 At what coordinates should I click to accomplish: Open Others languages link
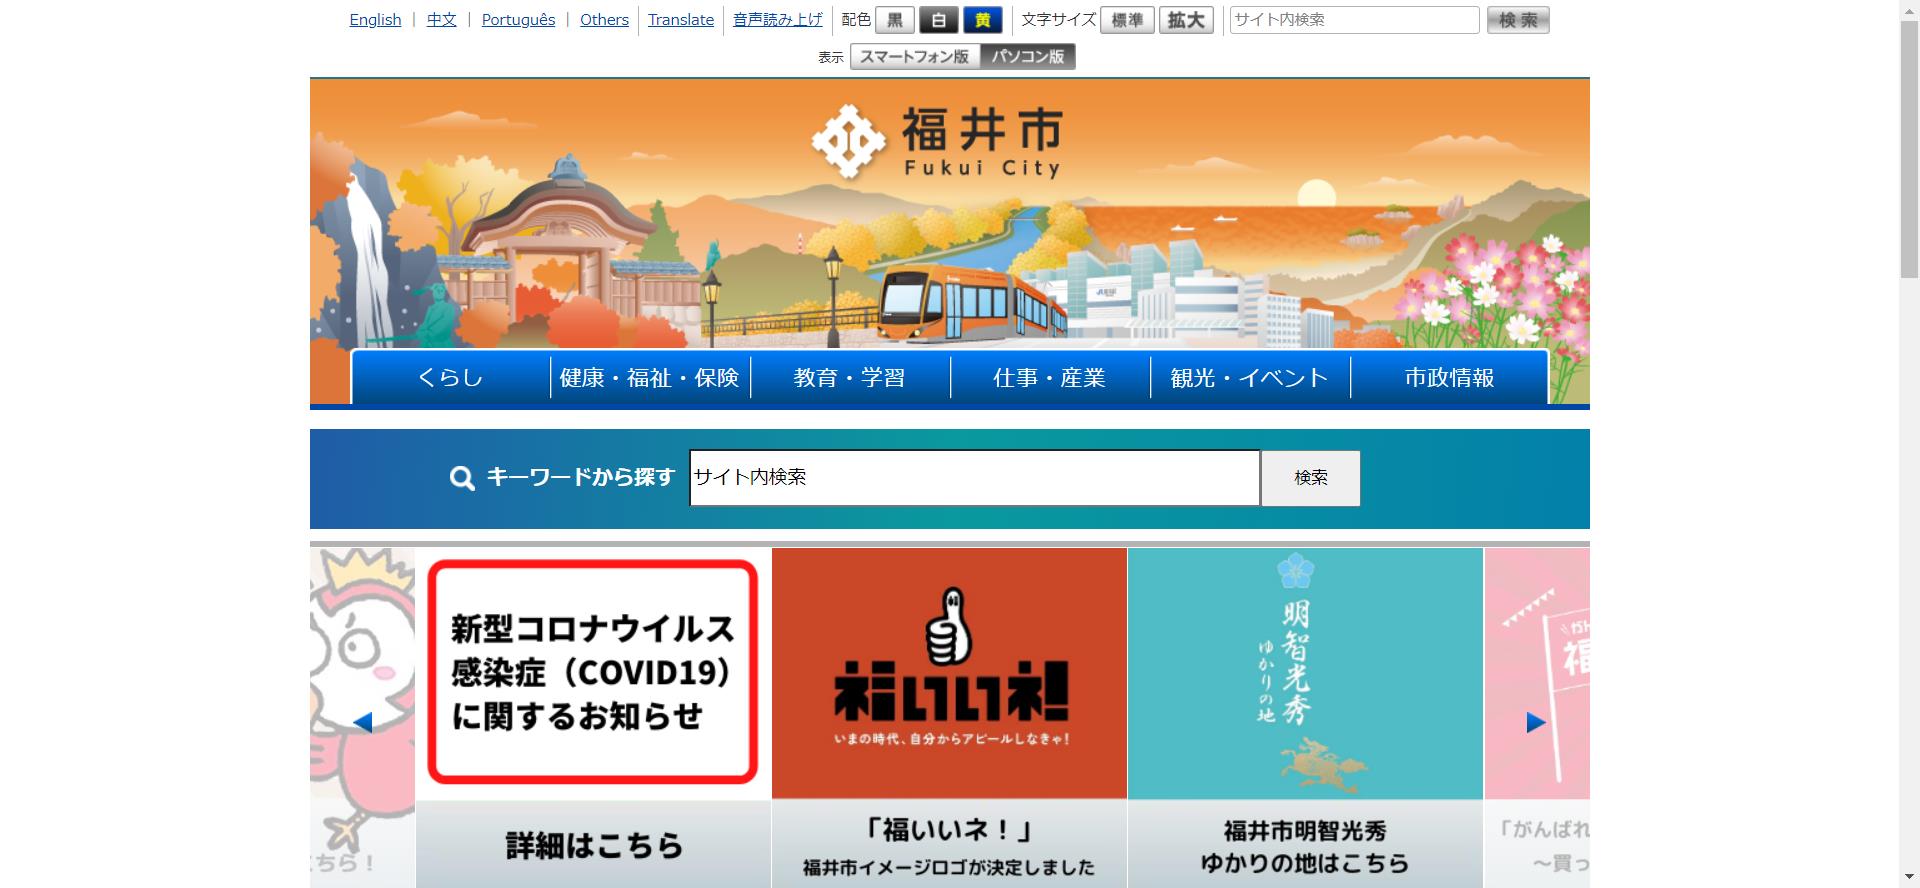click(x=604, y=20)
